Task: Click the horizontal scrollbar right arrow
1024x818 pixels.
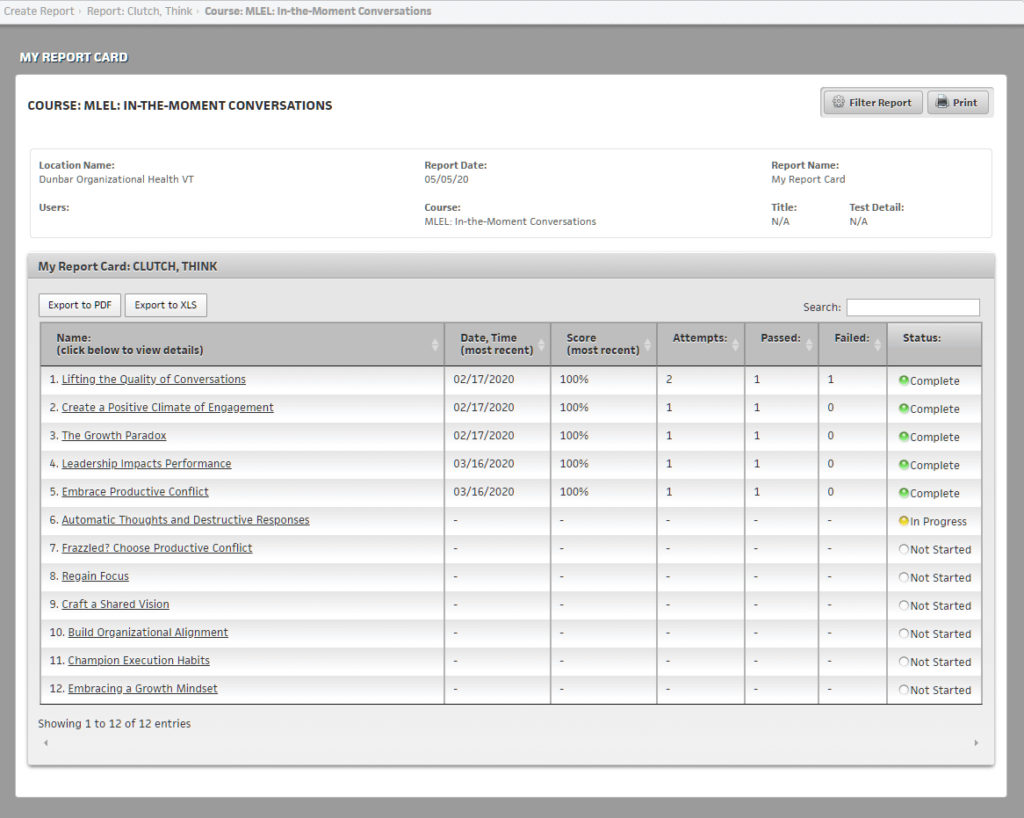Action: 976,743
